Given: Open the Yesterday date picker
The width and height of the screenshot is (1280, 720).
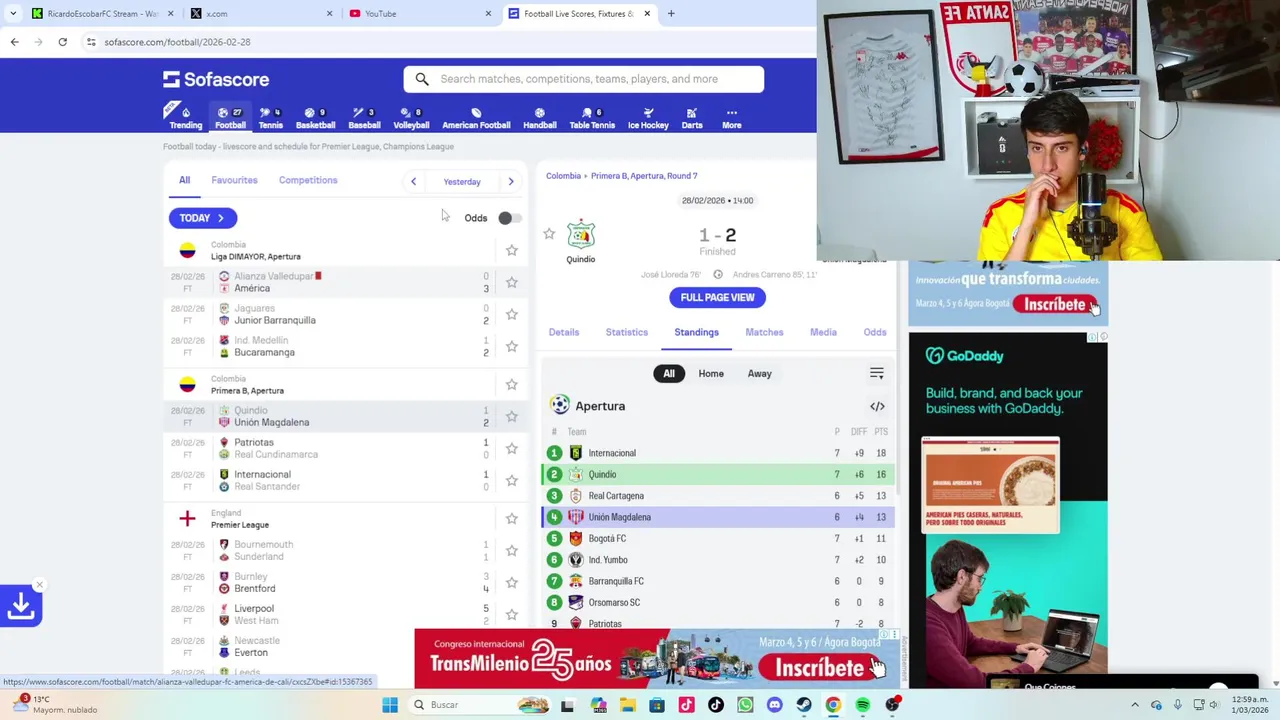Looking at the screenshot, I should coord(462,182).
